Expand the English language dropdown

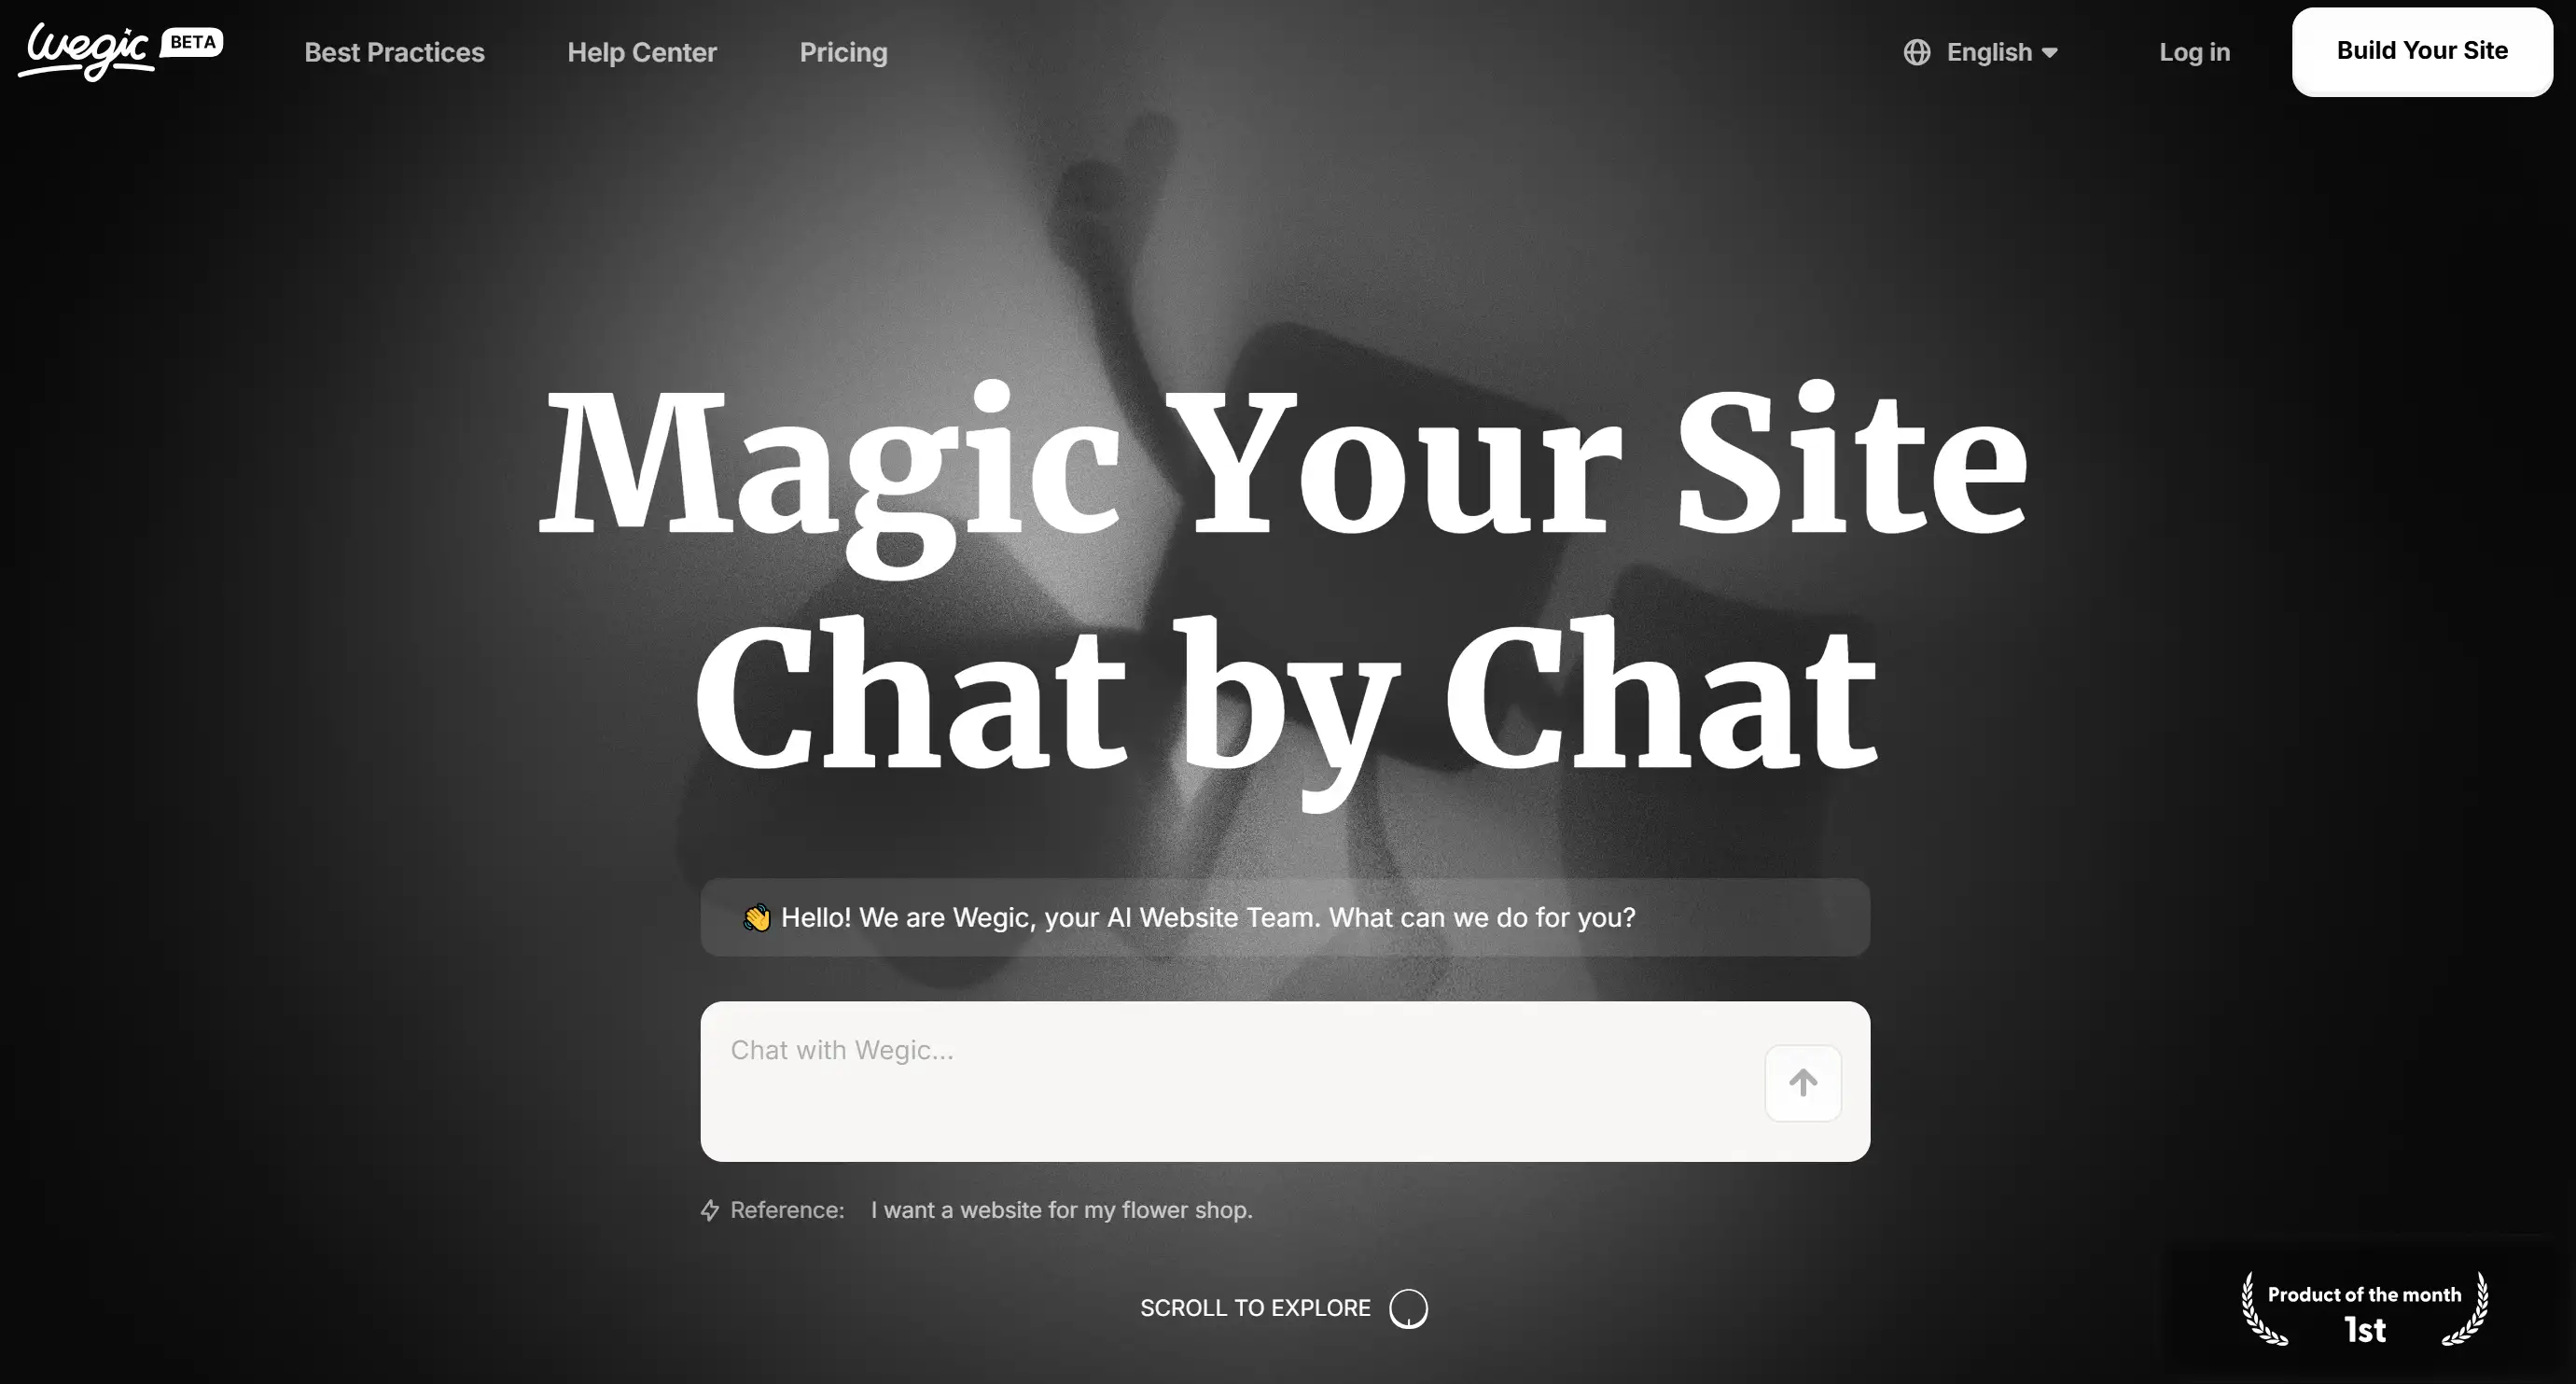tap(1982, 51)
